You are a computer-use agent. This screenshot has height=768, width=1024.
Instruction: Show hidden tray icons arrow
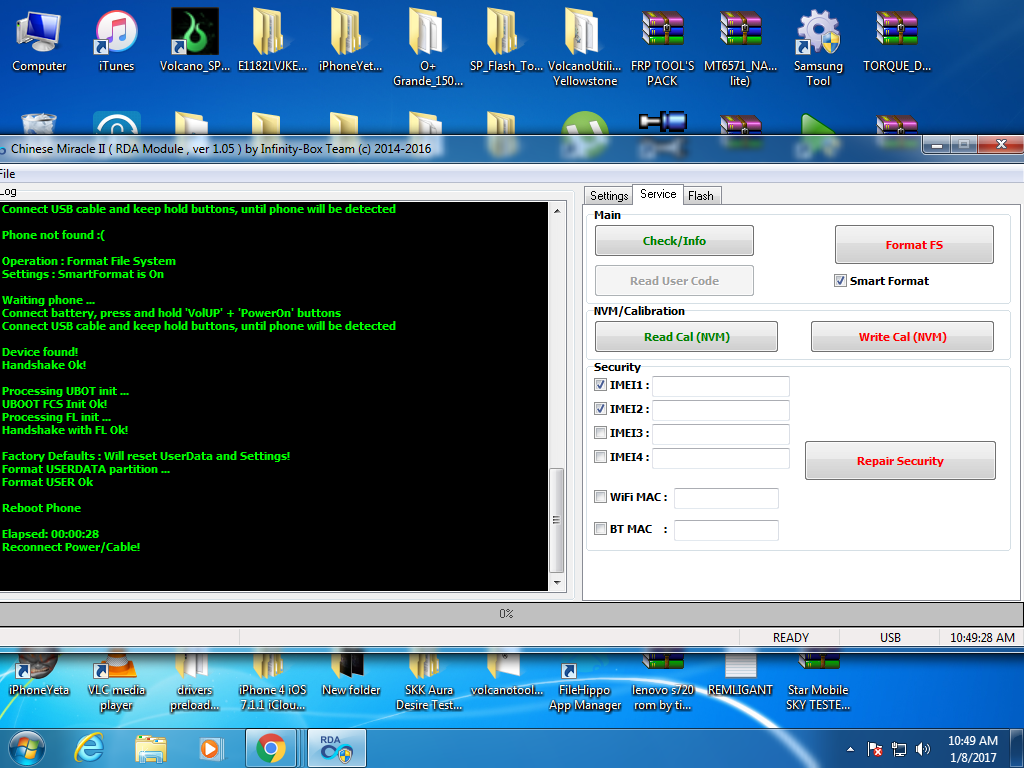click(x=850, y=748)
